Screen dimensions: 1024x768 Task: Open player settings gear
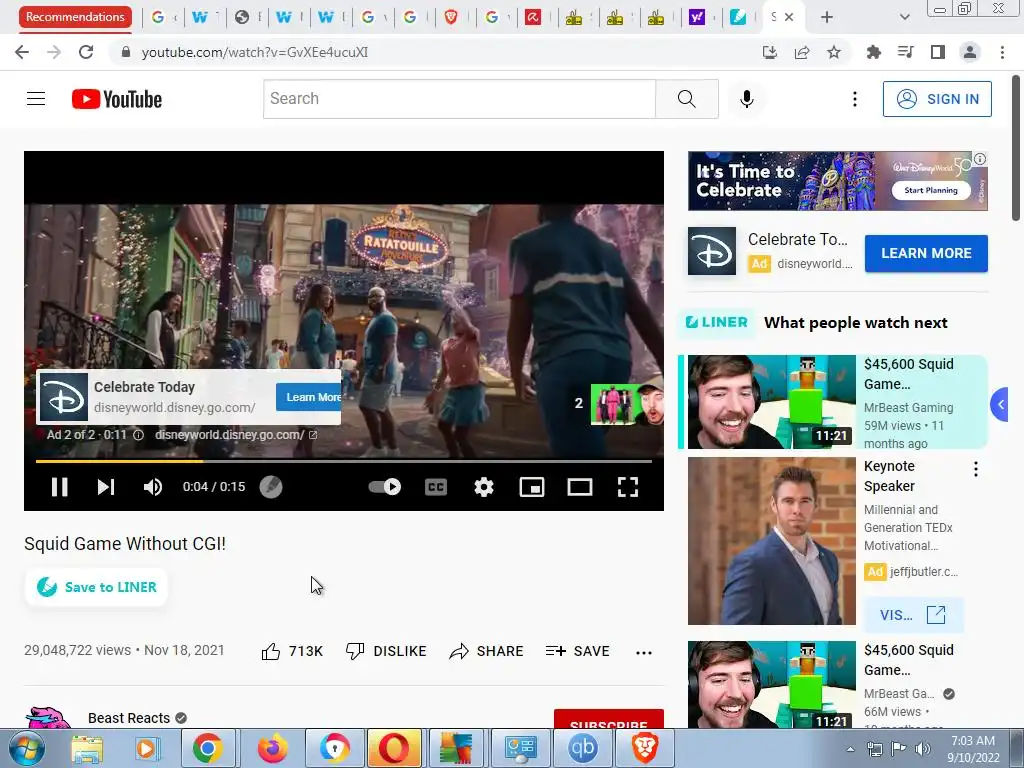pos(484,487)
